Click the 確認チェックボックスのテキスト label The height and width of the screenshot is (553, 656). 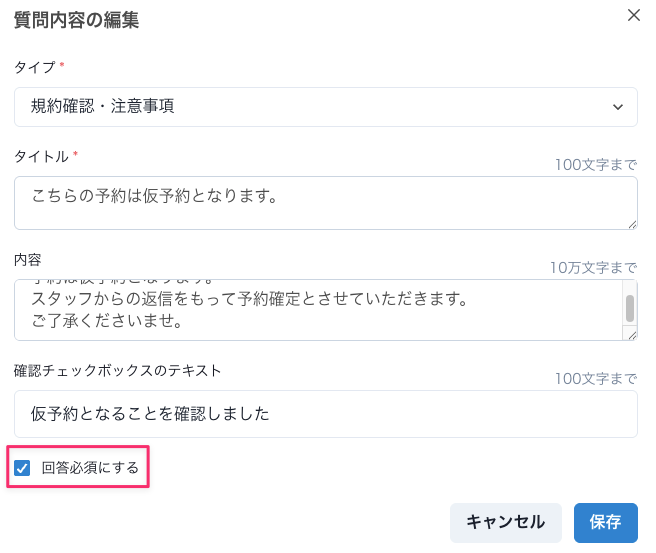pos(118,370)
